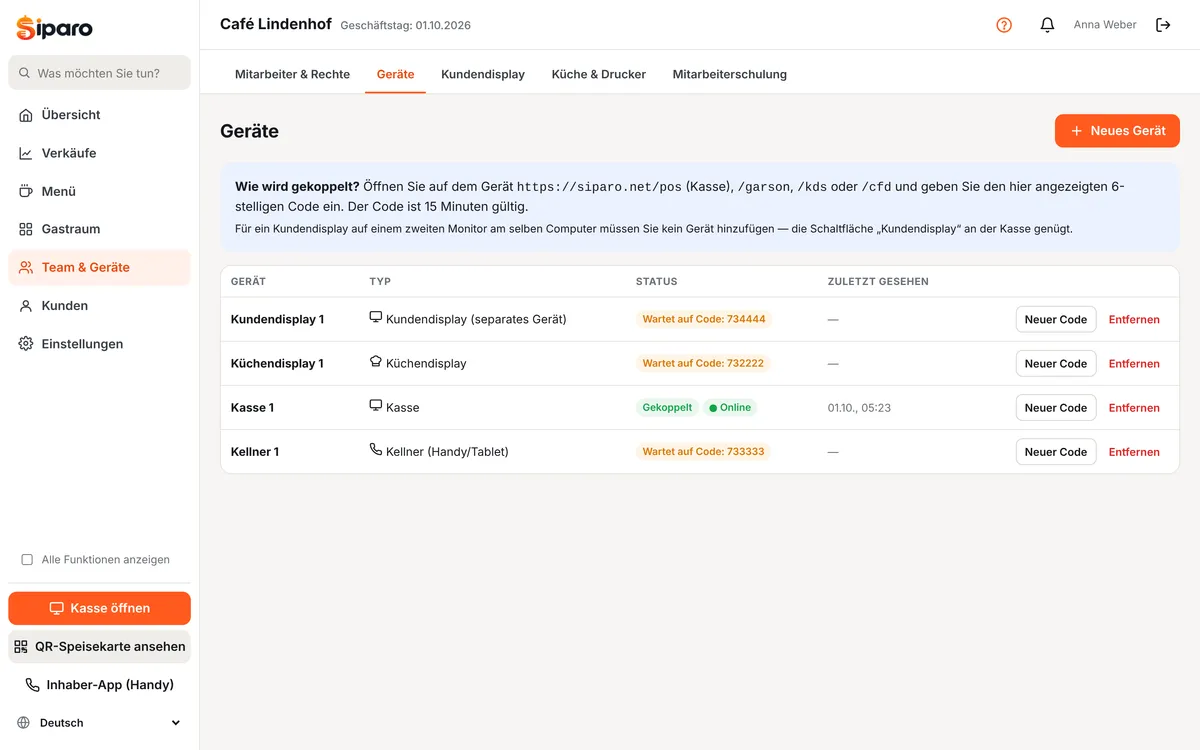The width and height of the screenshot is (1200, 750).
Task: Click the globe language icon
Action: coord(24,723)
